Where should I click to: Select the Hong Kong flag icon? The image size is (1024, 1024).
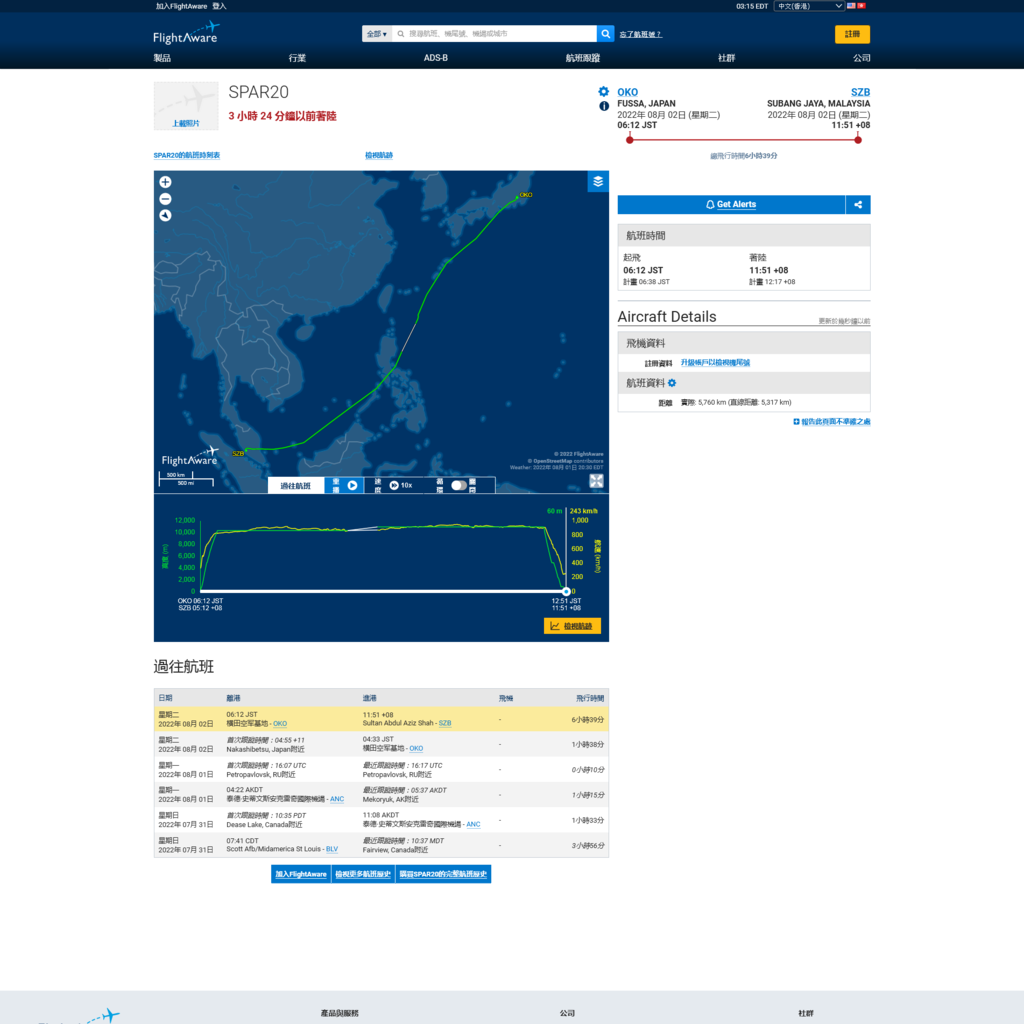[861, 6]
